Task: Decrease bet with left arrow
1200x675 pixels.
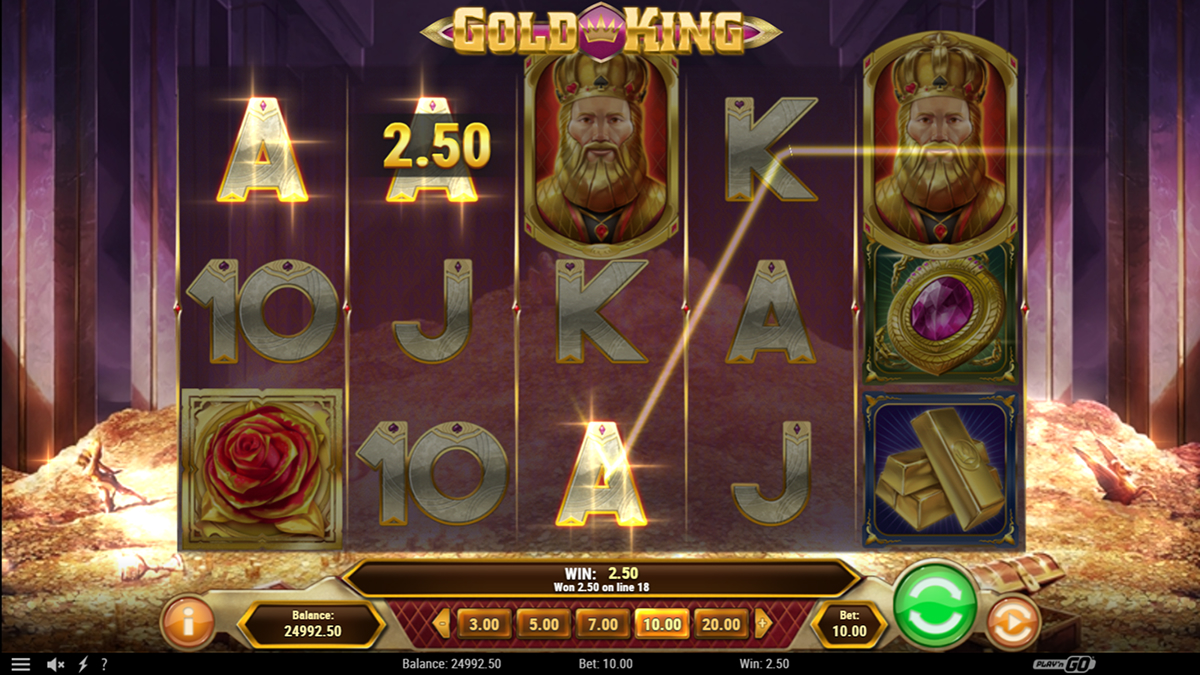Action: (442, 624)
